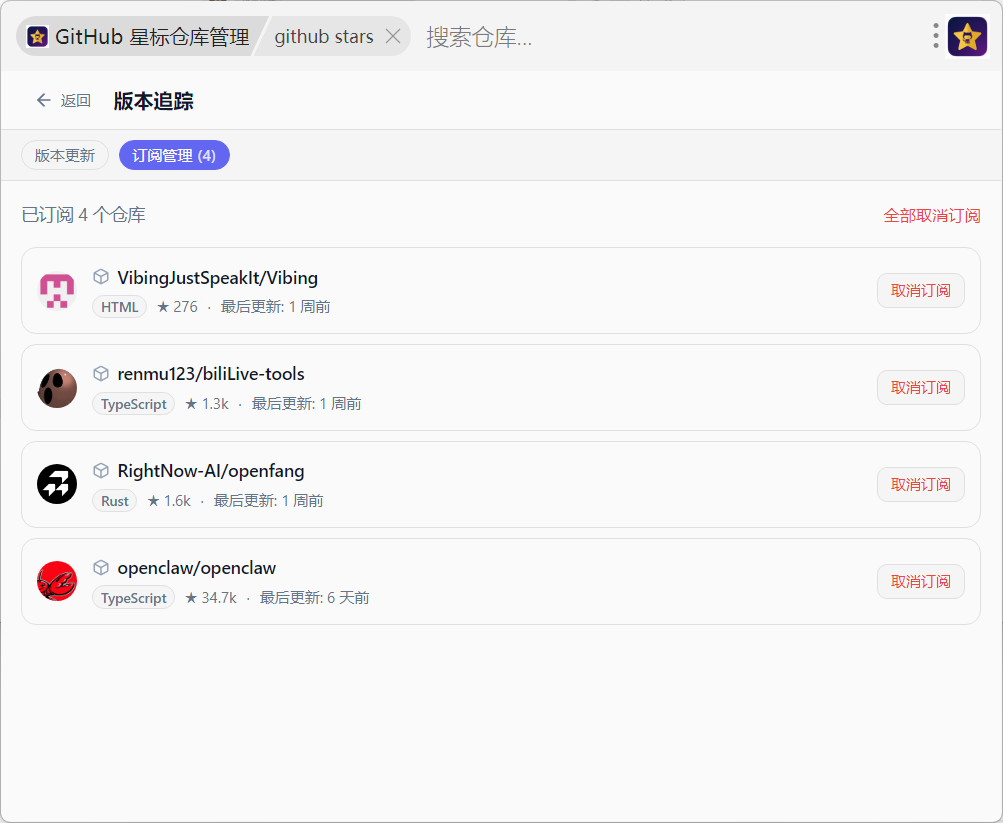
Task: Click the 版本追踪 page title
Action: [154, 101]
